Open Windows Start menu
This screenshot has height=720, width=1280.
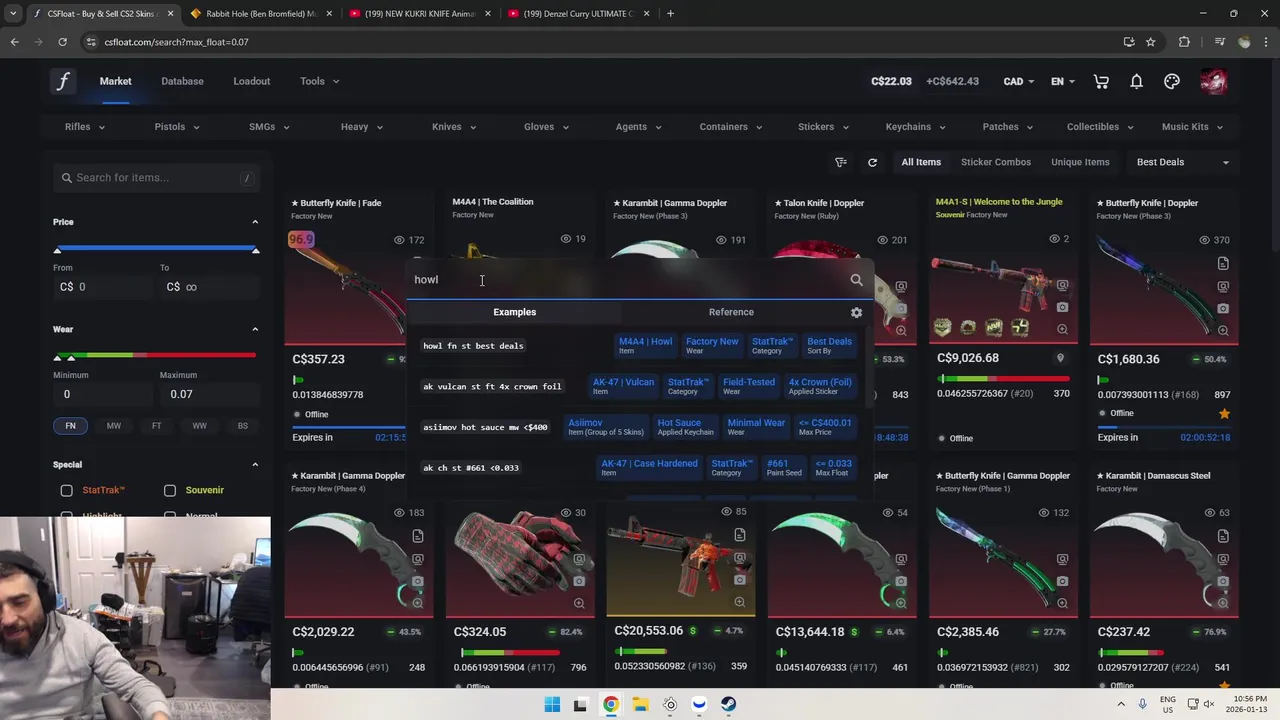pyautogui.click(x=552, y=704)
